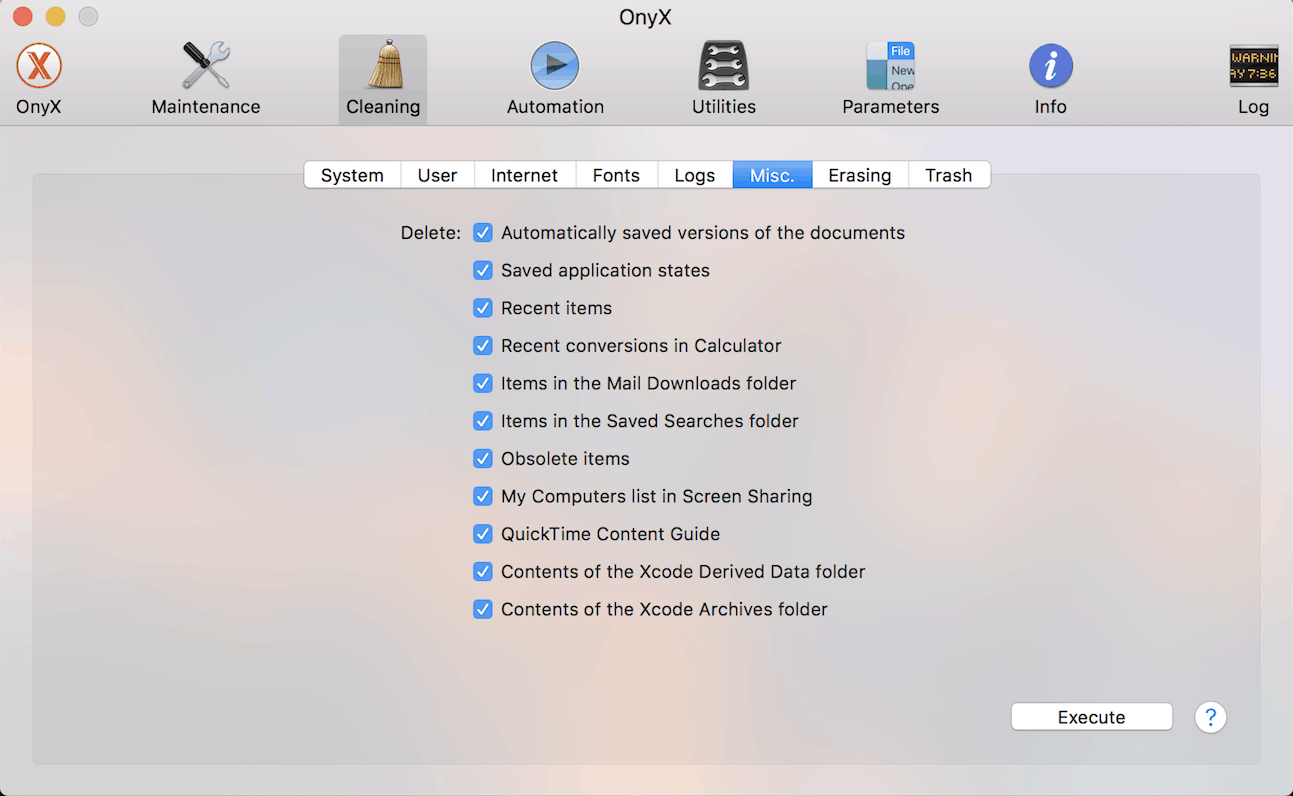Open help with the question mark button

tap(1210, 717)
